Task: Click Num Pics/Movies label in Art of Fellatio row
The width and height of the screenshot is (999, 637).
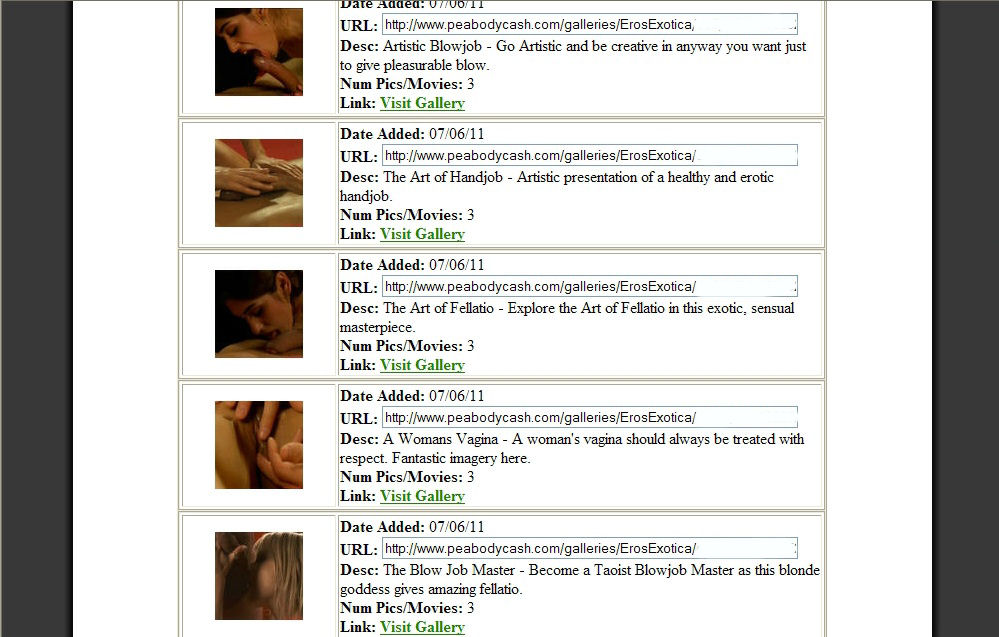Action: coord(401,347)
